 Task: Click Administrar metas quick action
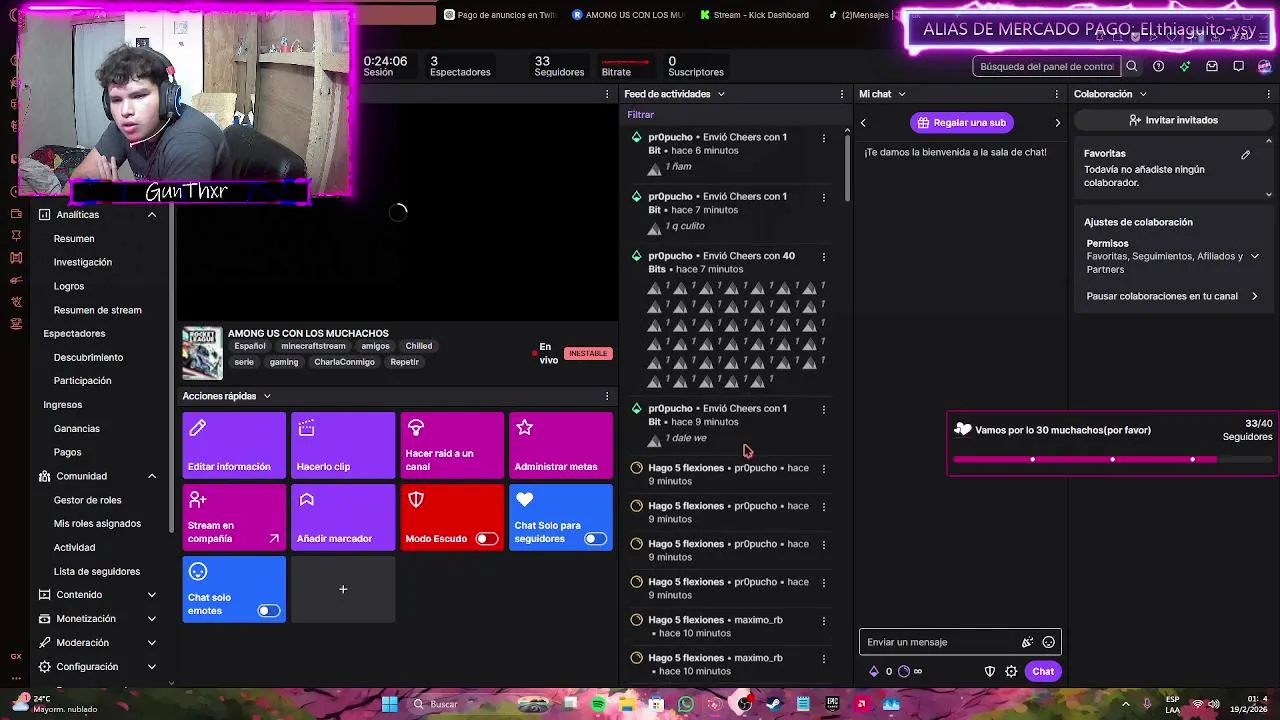click(x=561, y=445)
